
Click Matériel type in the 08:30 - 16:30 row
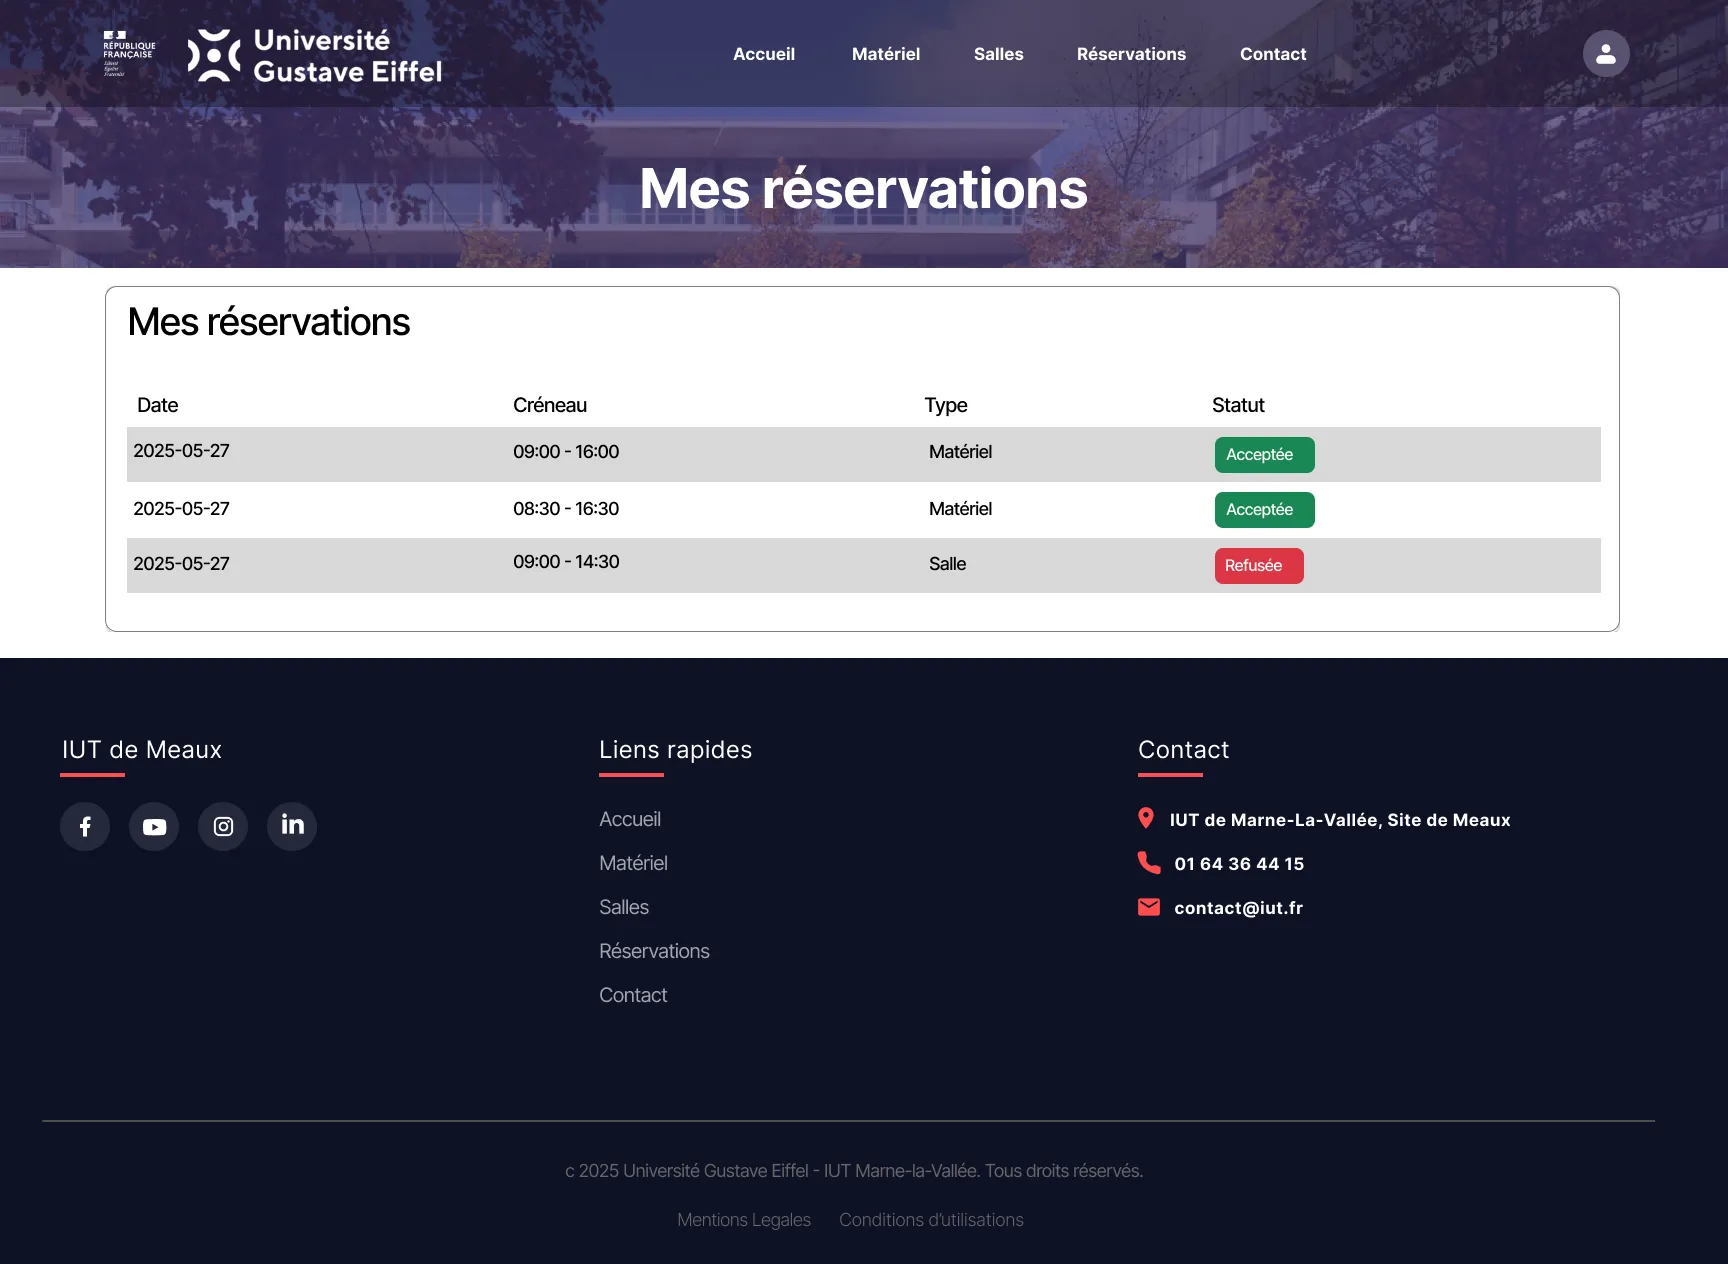pyautogui.click(x=960, y=509)
